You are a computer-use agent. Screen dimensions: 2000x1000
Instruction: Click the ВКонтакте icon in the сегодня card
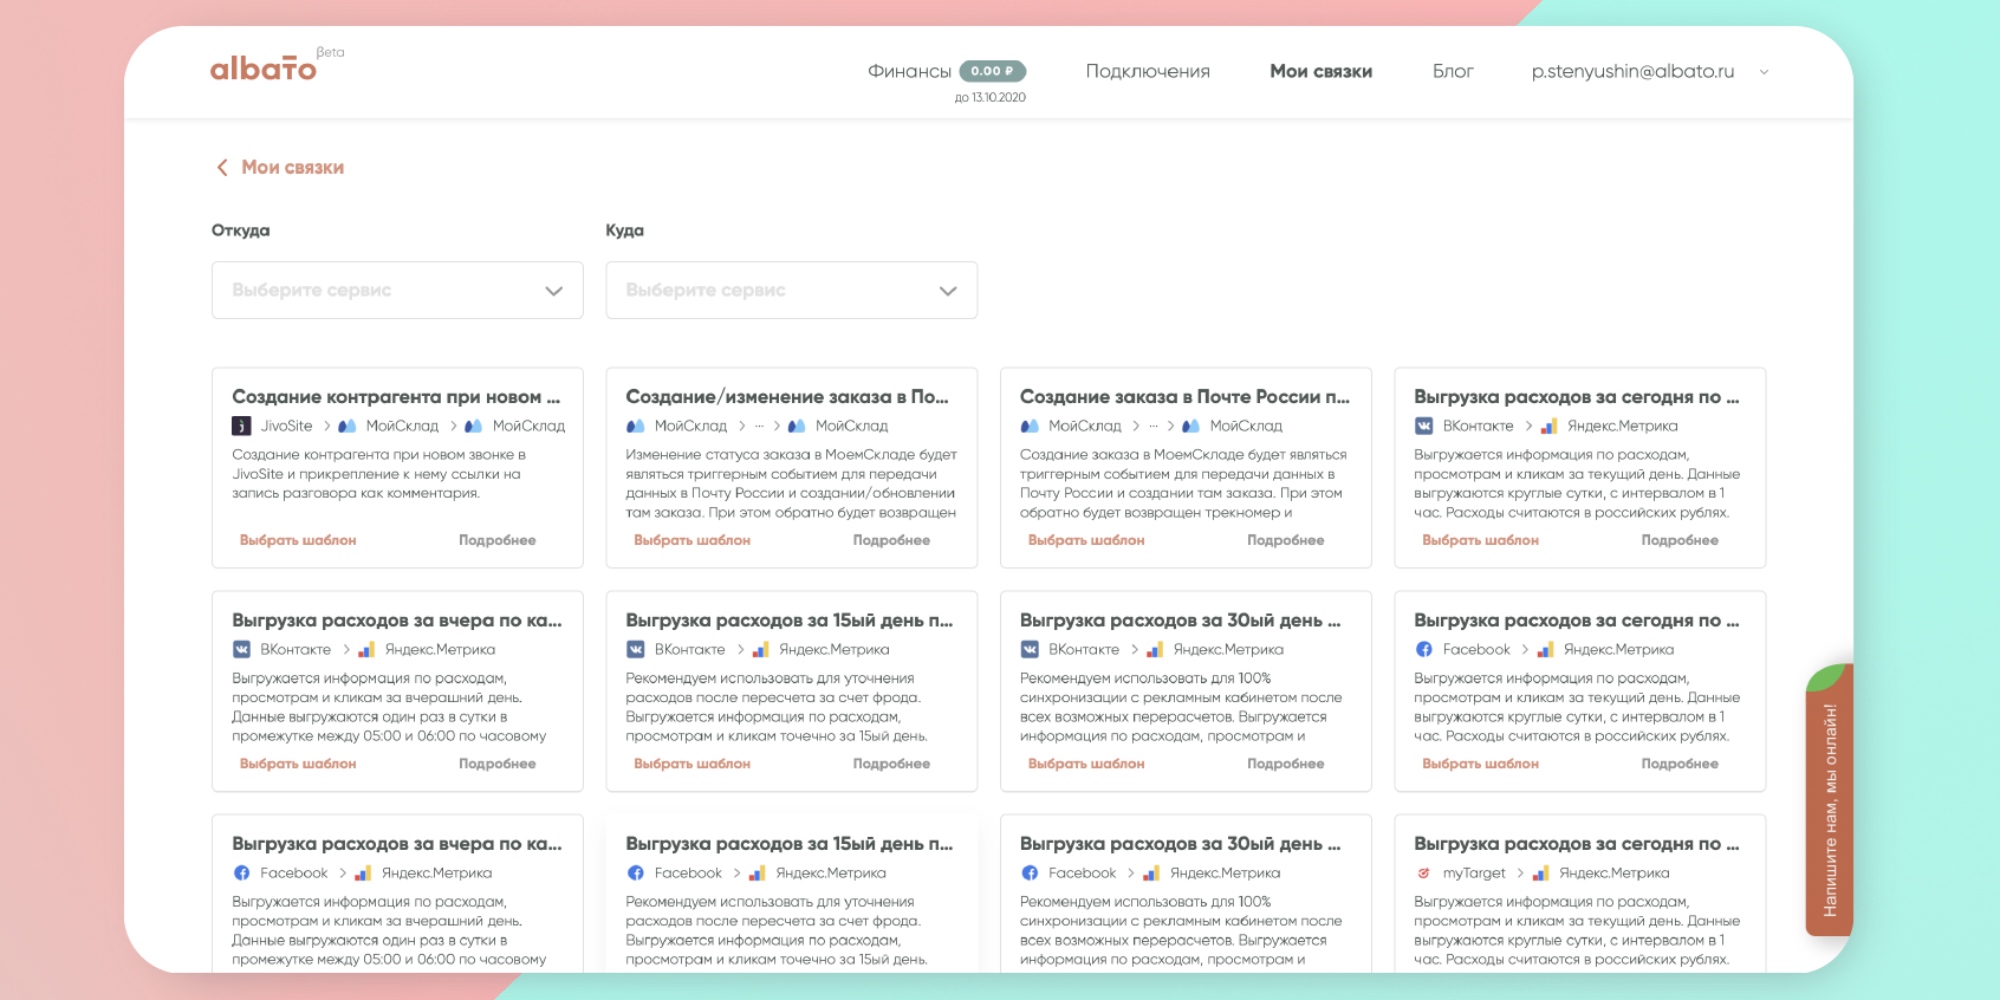pyautogui.click(x=1424, y=426)
